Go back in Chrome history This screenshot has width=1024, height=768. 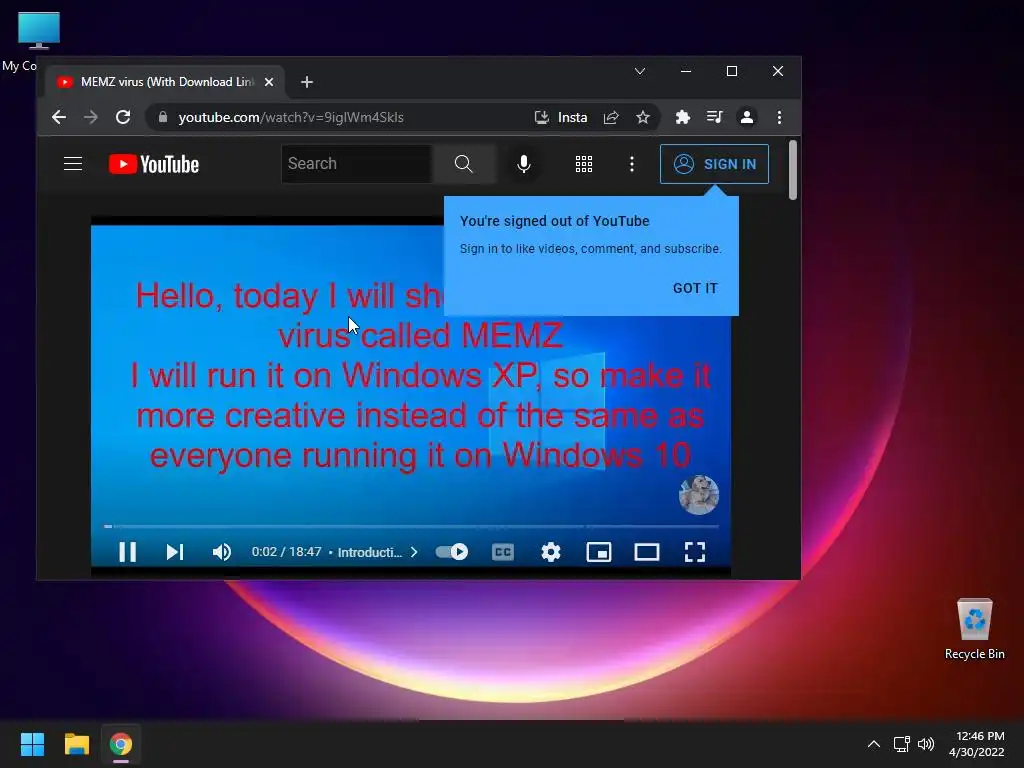click(59, 118)
